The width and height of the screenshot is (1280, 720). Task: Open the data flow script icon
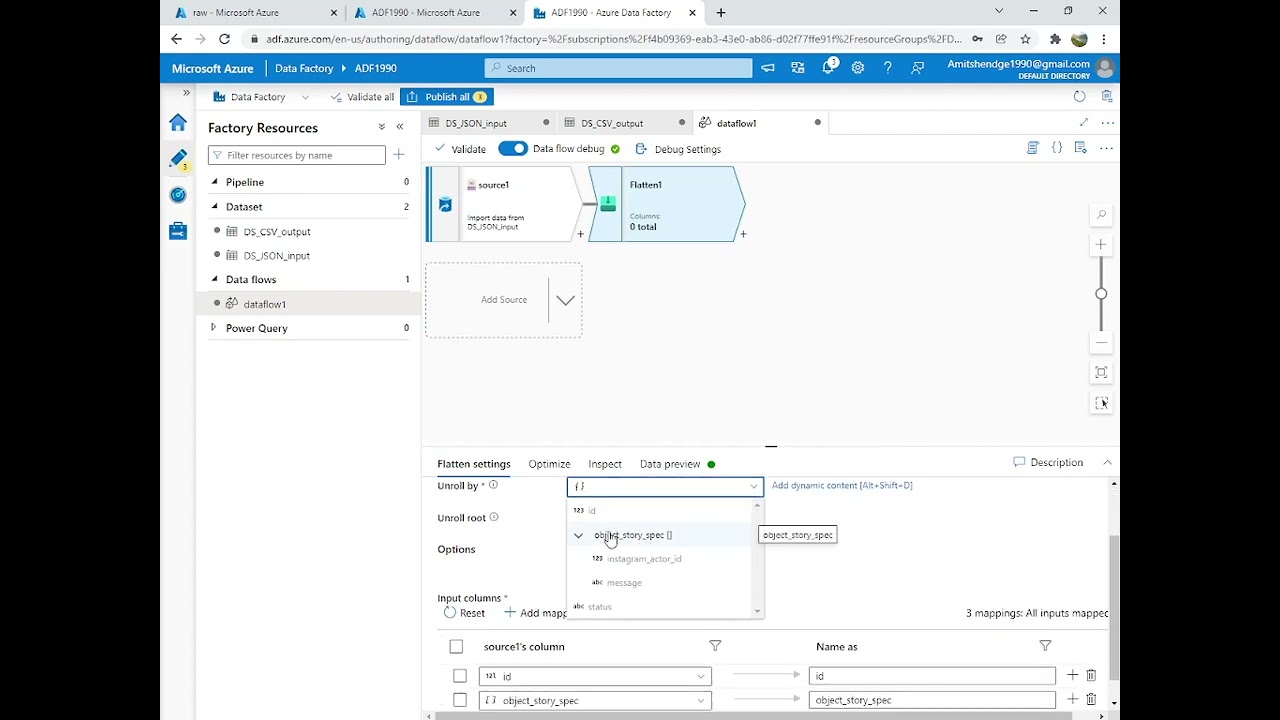1033,148
